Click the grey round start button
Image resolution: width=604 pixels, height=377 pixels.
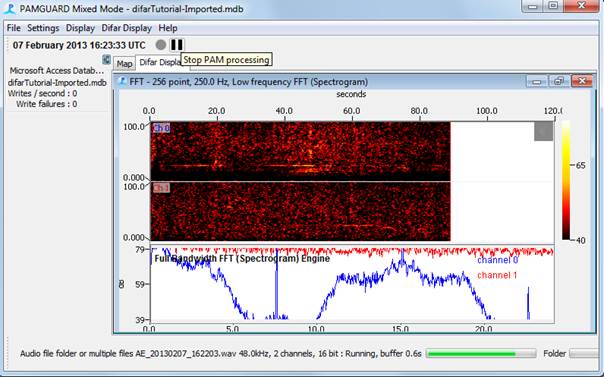(161, 45)
